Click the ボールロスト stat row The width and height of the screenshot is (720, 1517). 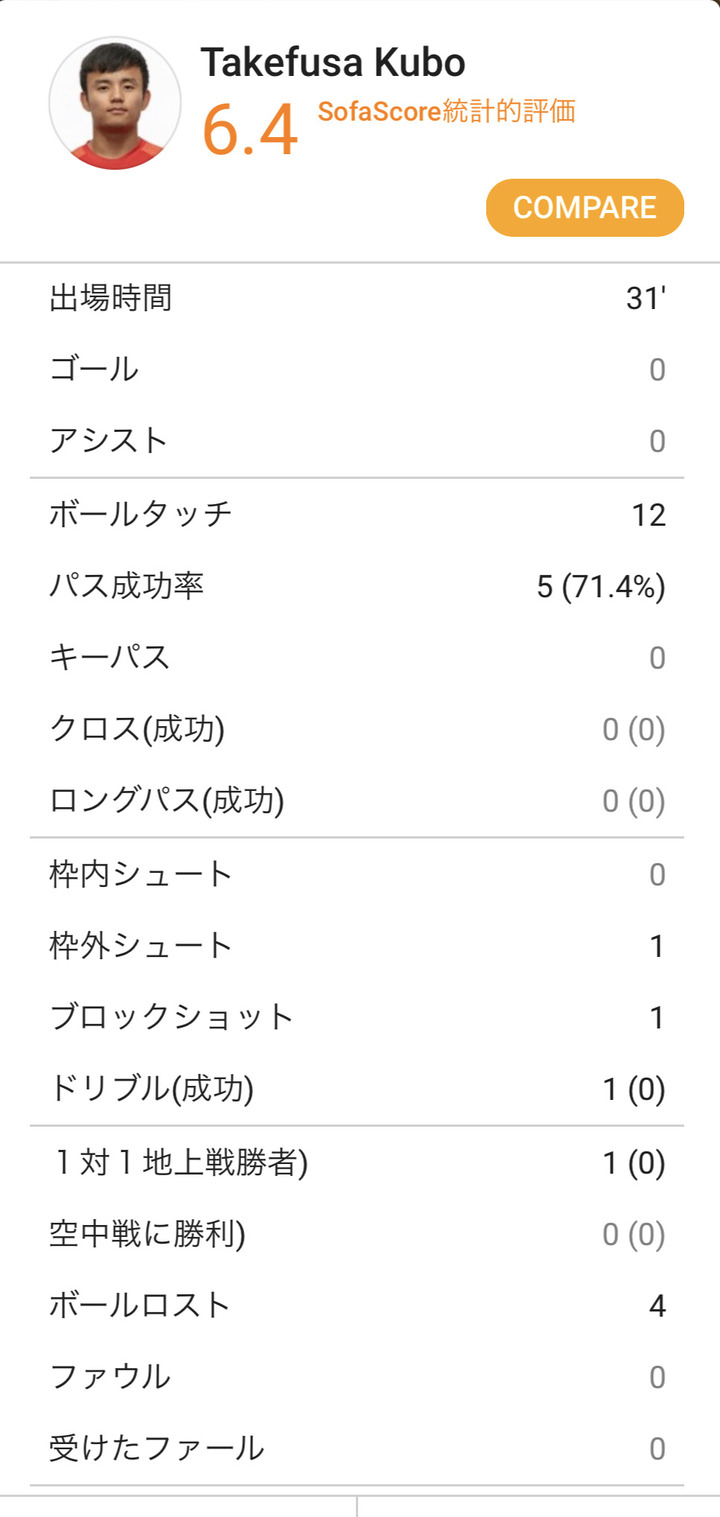click(x=357, y=1306)
